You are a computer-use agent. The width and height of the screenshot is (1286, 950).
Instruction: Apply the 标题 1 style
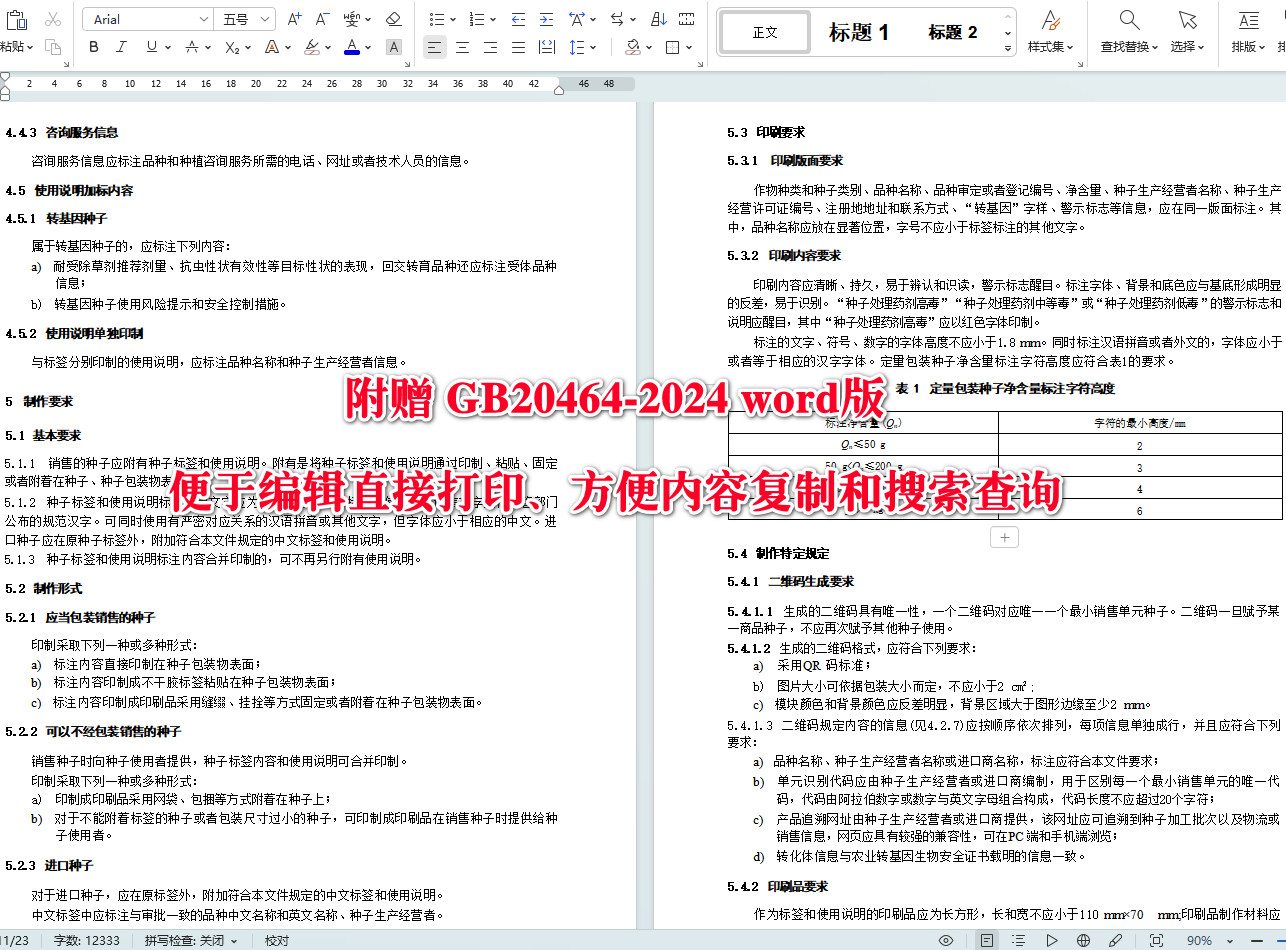859,31
